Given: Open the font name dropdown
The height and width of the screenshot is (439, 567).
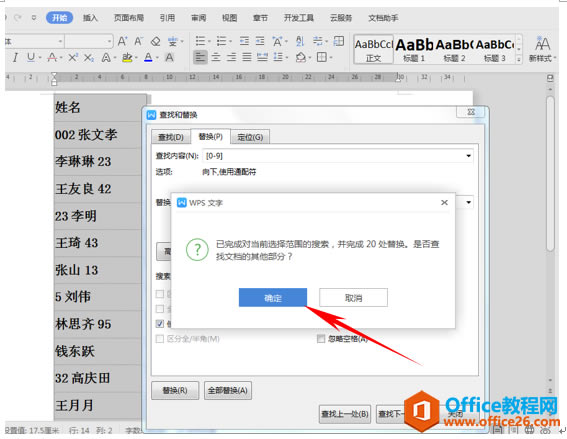Looking at the screenshot, I should coord(60,42).
